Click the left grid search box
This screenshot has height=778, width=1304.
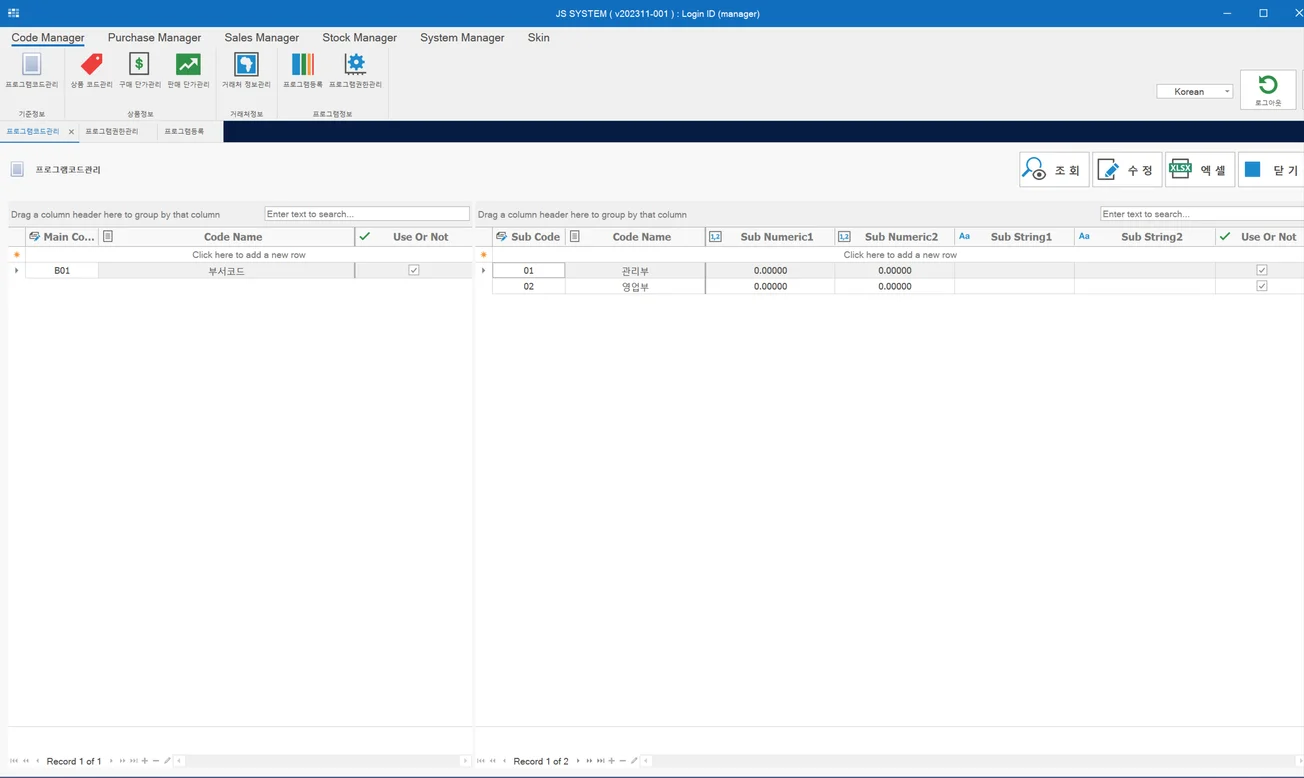(x=367, y=214)
